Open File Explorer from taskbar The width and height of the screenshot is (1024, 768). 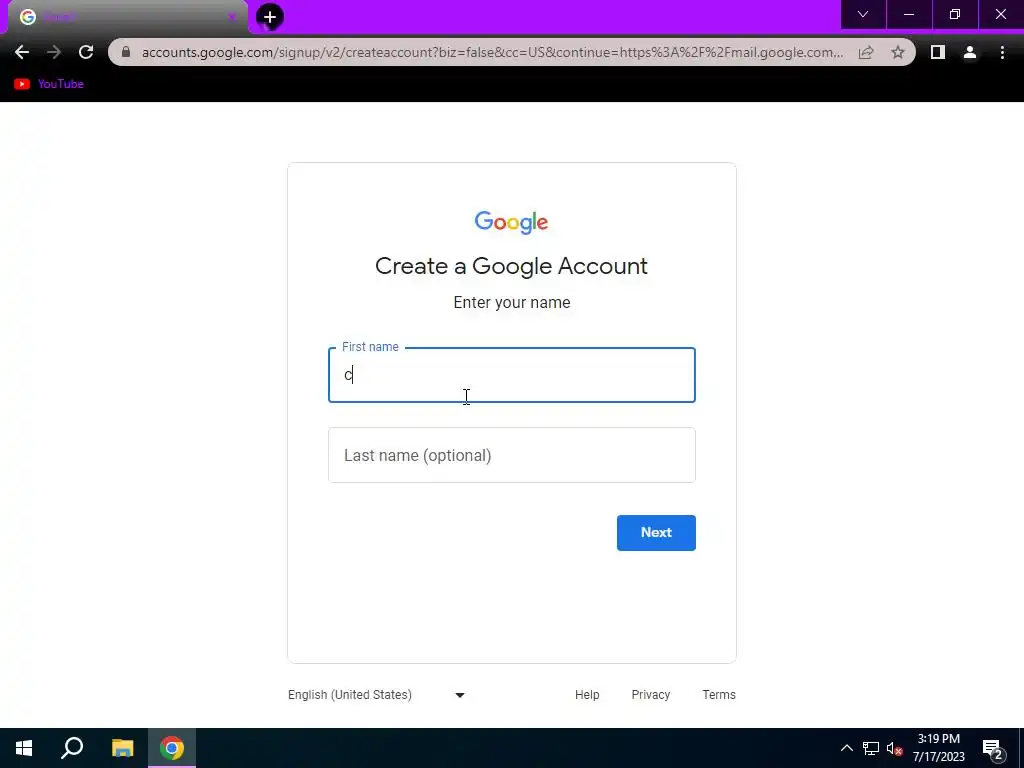122,748
